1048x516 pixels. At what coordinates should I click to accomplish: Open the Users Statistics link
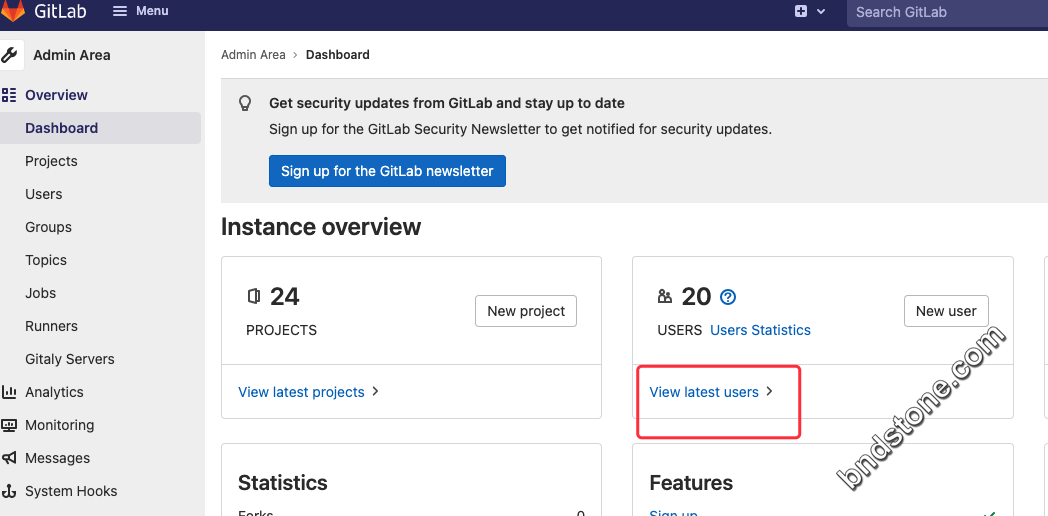point(761,330)
